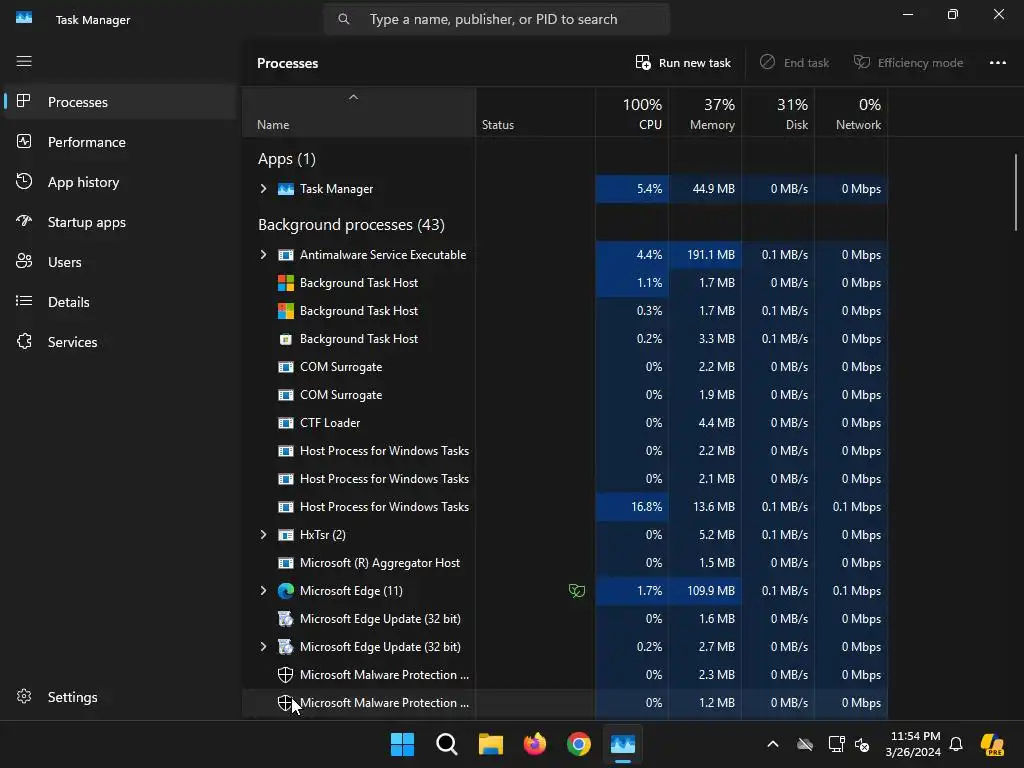The image size is (1024, 768).
Task: Select the 16.8% CPU Host Process row
Action: pyautogui.click(x=565, y=507)
